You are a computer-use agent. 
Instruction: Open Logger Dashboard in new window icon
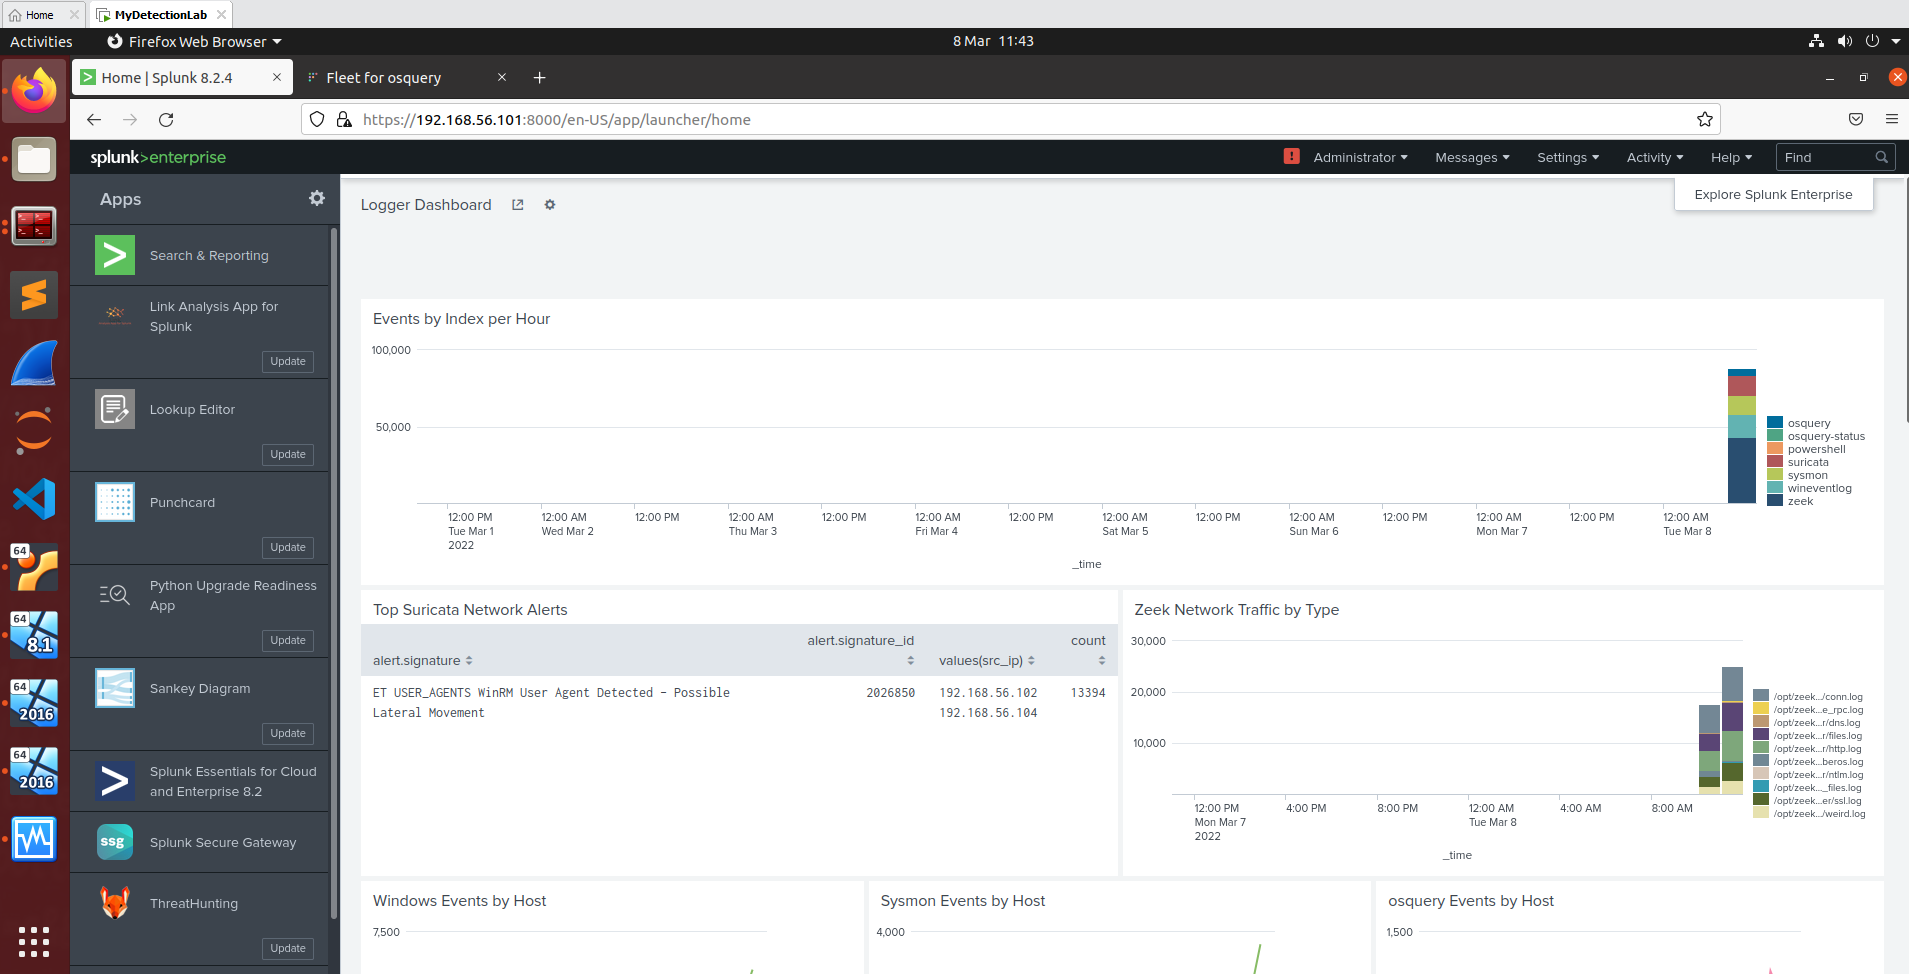[x=518, y=205]
